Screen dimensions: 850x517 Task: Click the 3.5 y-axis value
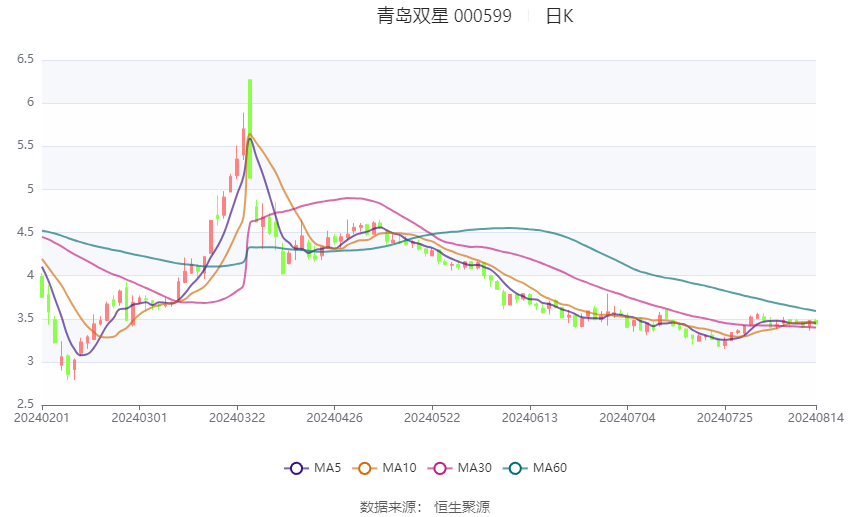[x=25, y=318]
